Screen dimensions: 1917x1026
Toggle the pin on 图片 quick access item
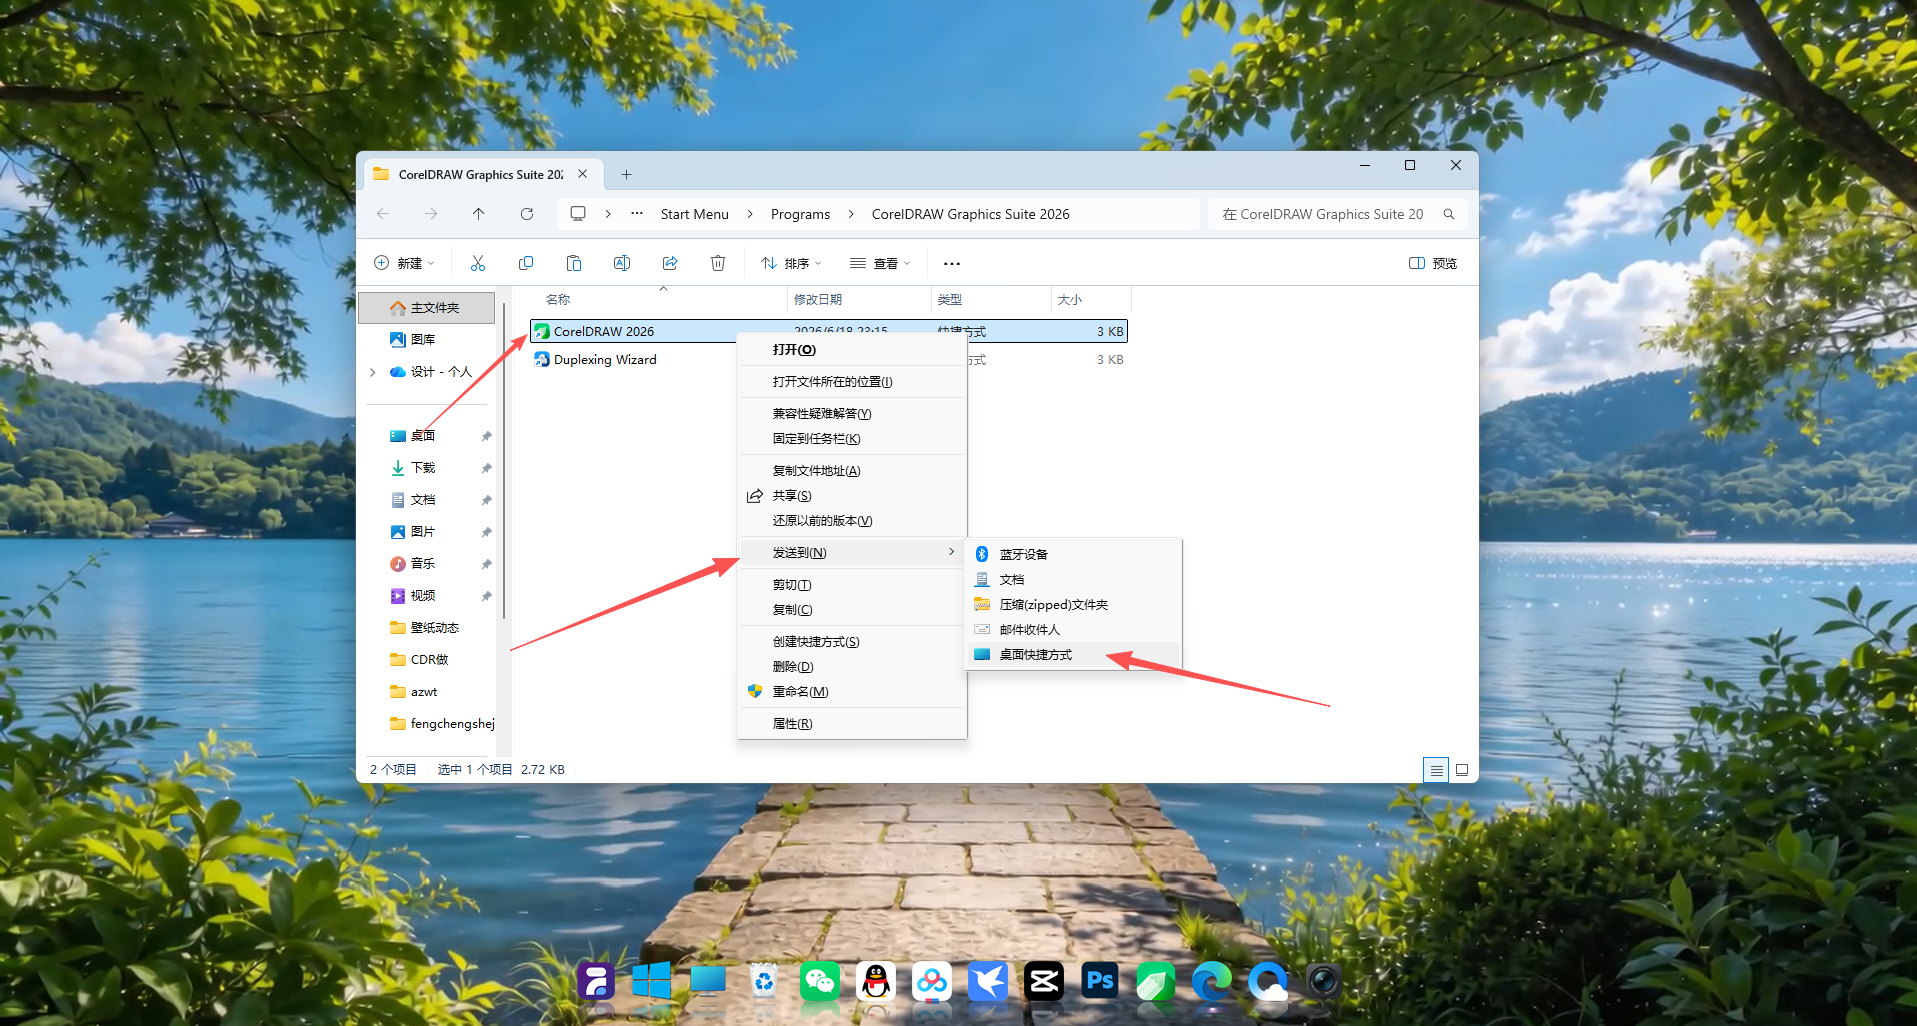coord(486,532)
